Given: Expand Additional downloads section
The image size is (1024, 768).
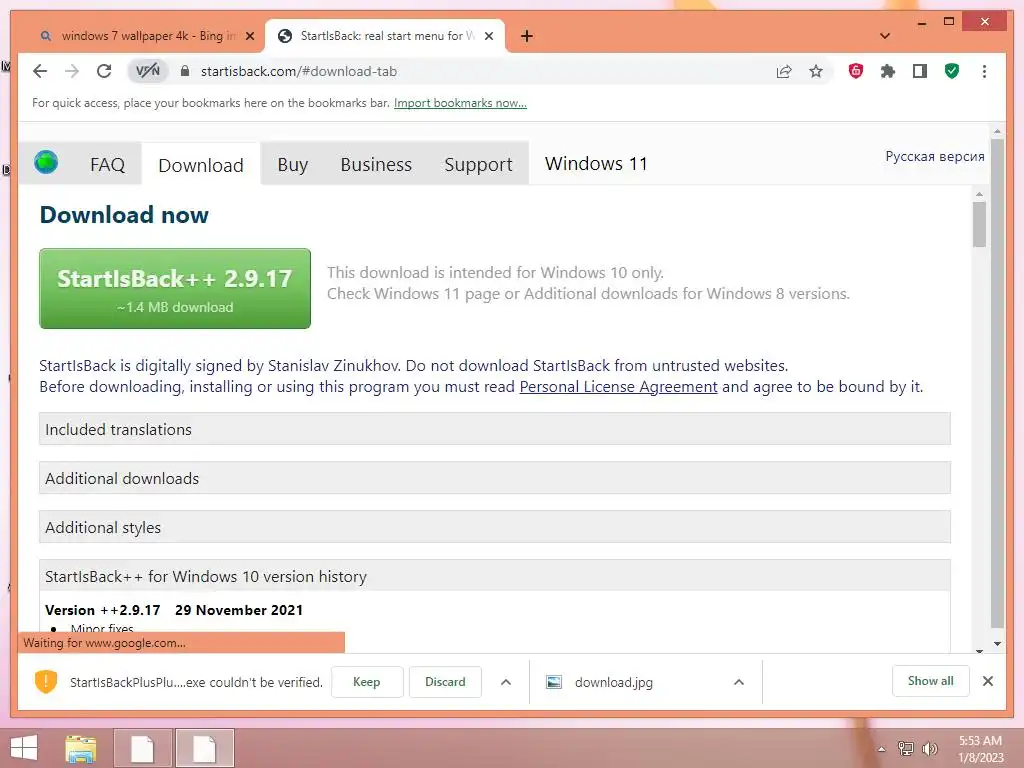Looking at the screenshot, I should [x=494, y=478].
